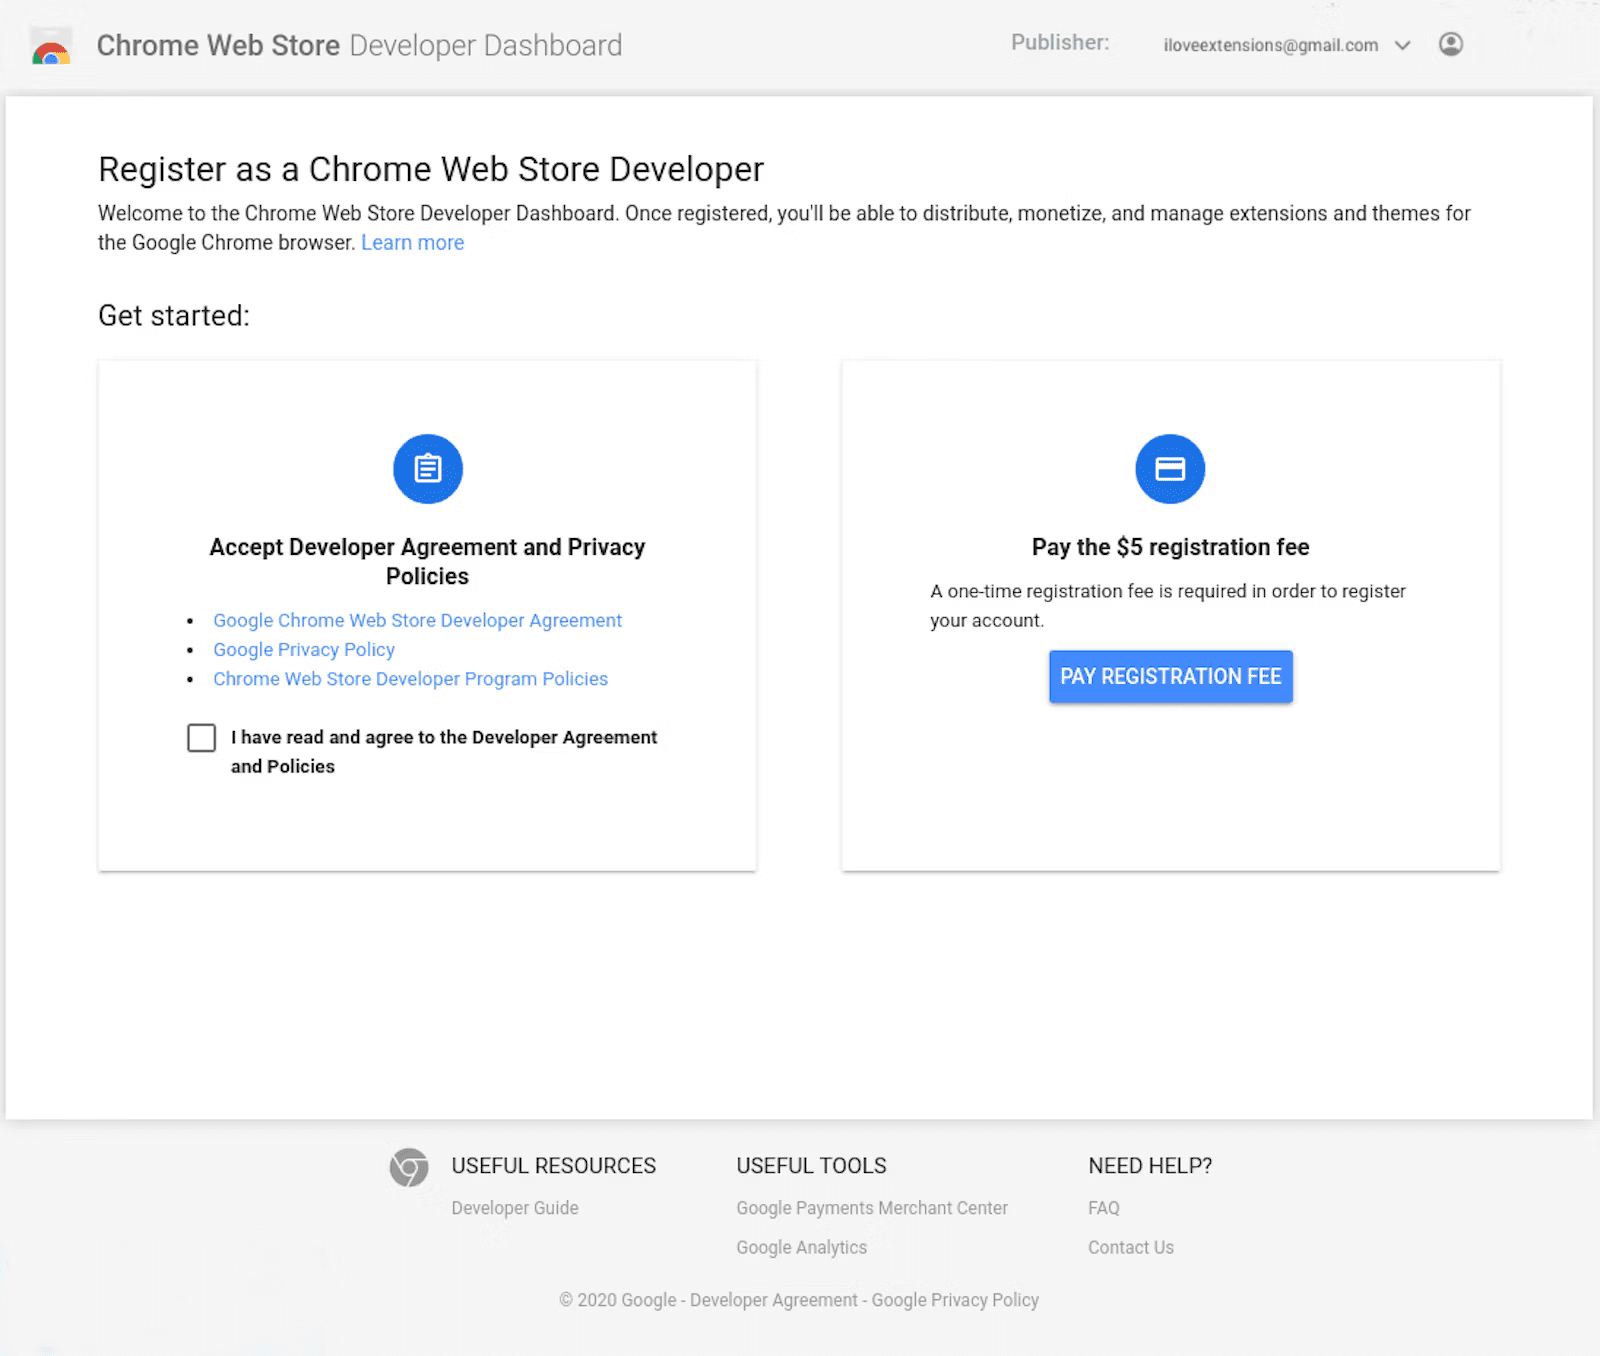
Task: Click the Google Privacy Policy footer link
Action: [x=955, y=1299]
